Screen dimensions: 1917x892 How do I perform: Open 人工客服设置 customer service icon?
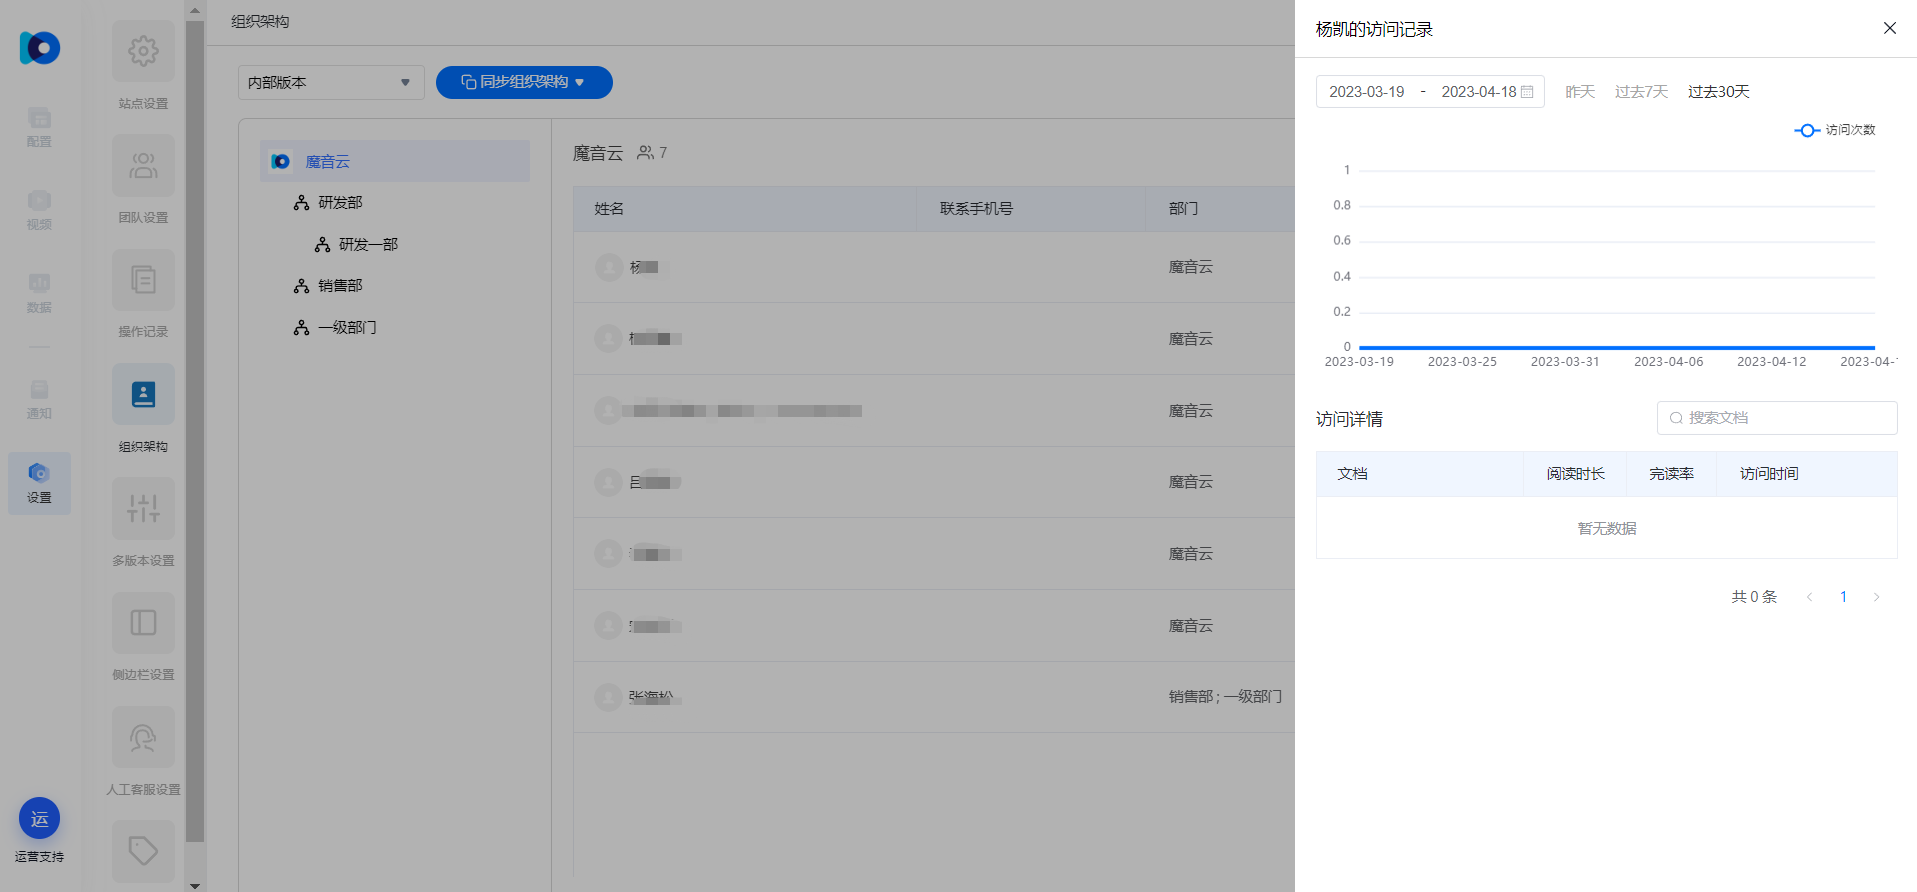(143, 737)
